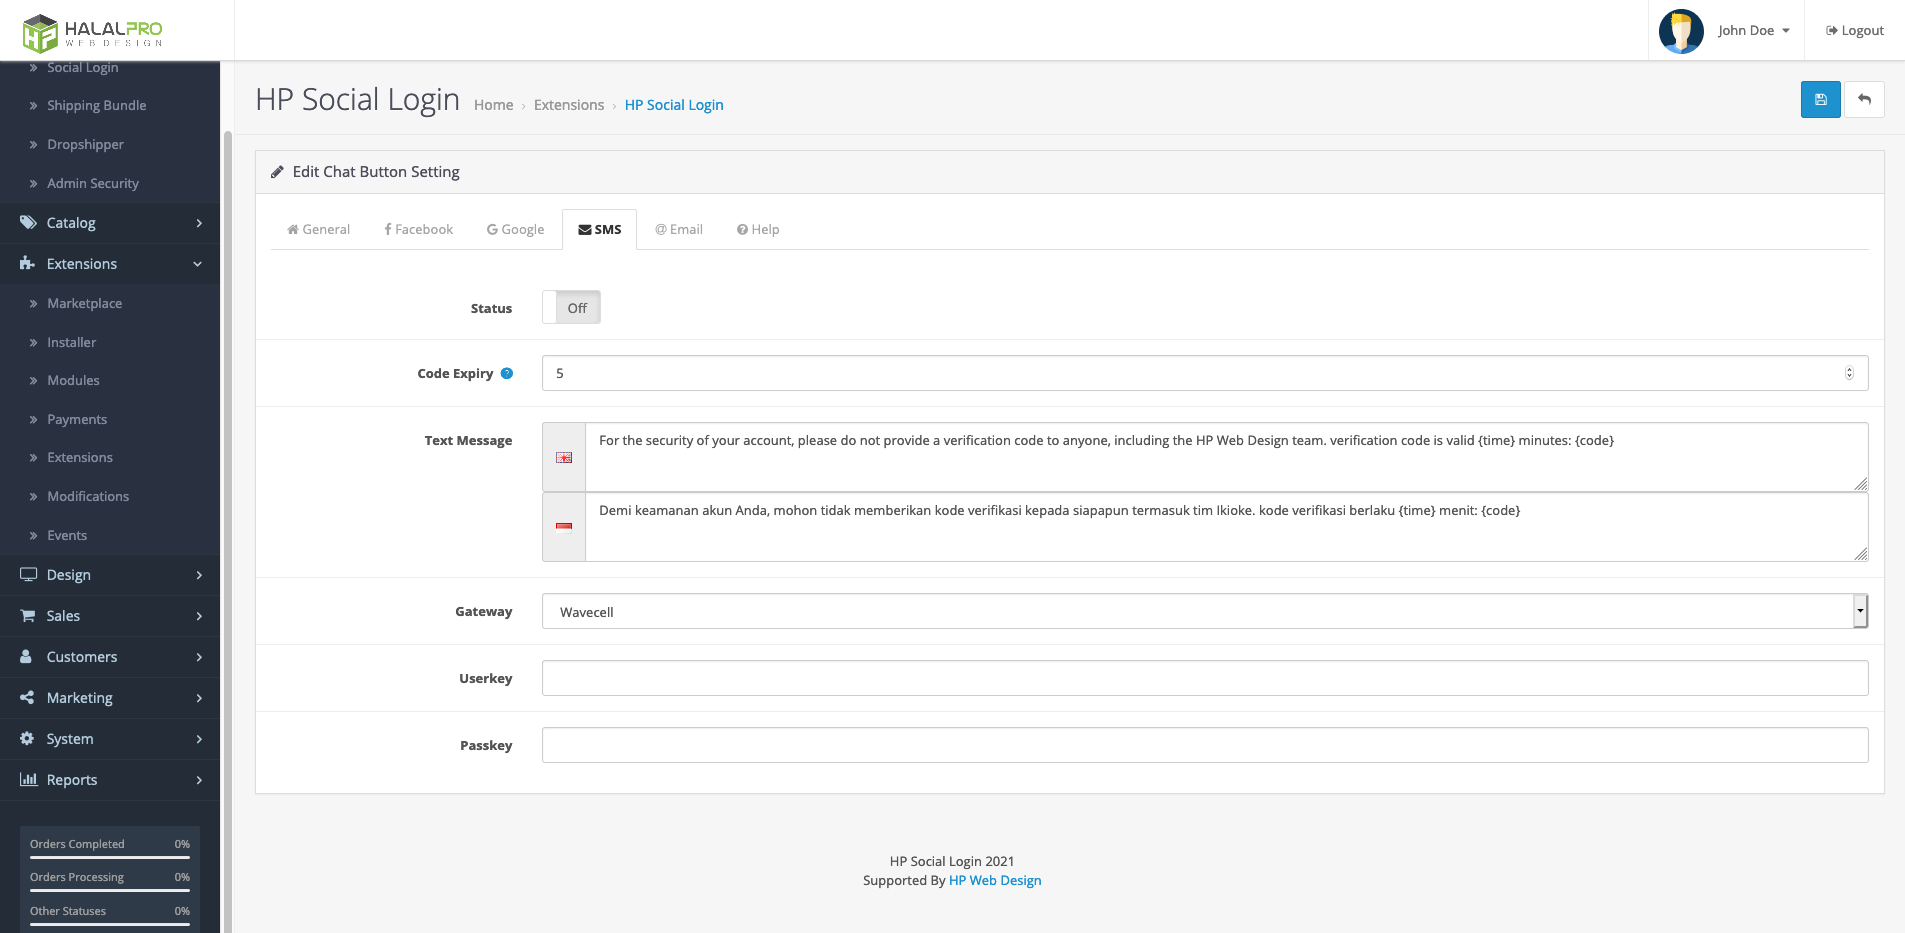Click the Code Expiry spinner arrows
The width and height of the screenshot is (1905, 933).
[x=1849, y=373]
